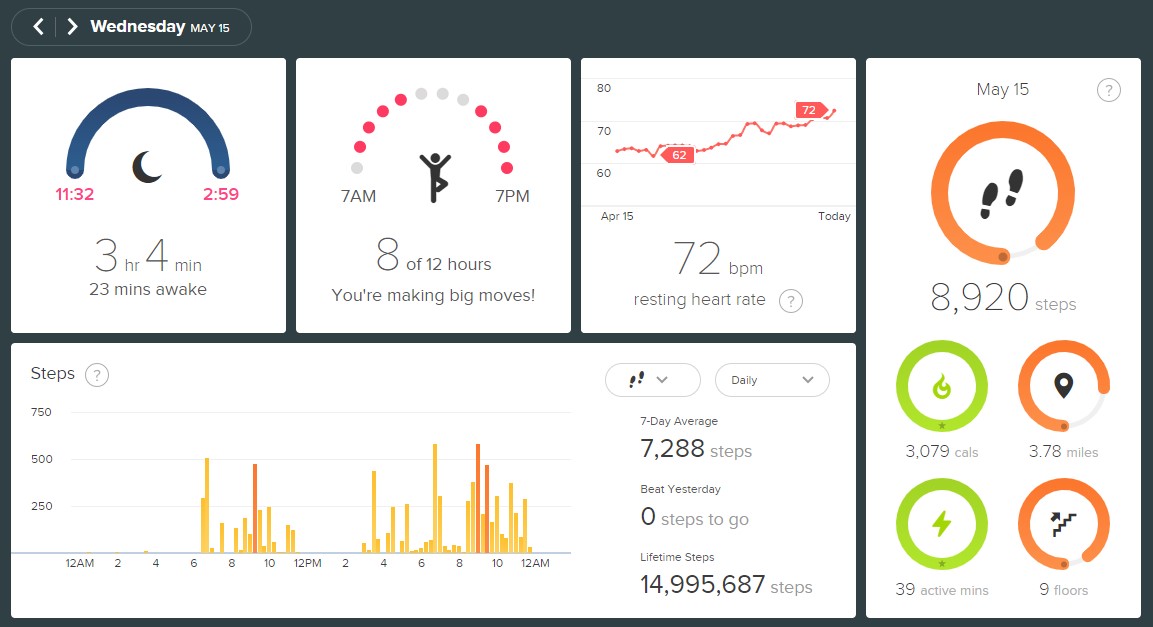The height and width of the screenshot is (627, 1153).
Task: Click the 39 active mins value
Action: coord(941,590)
